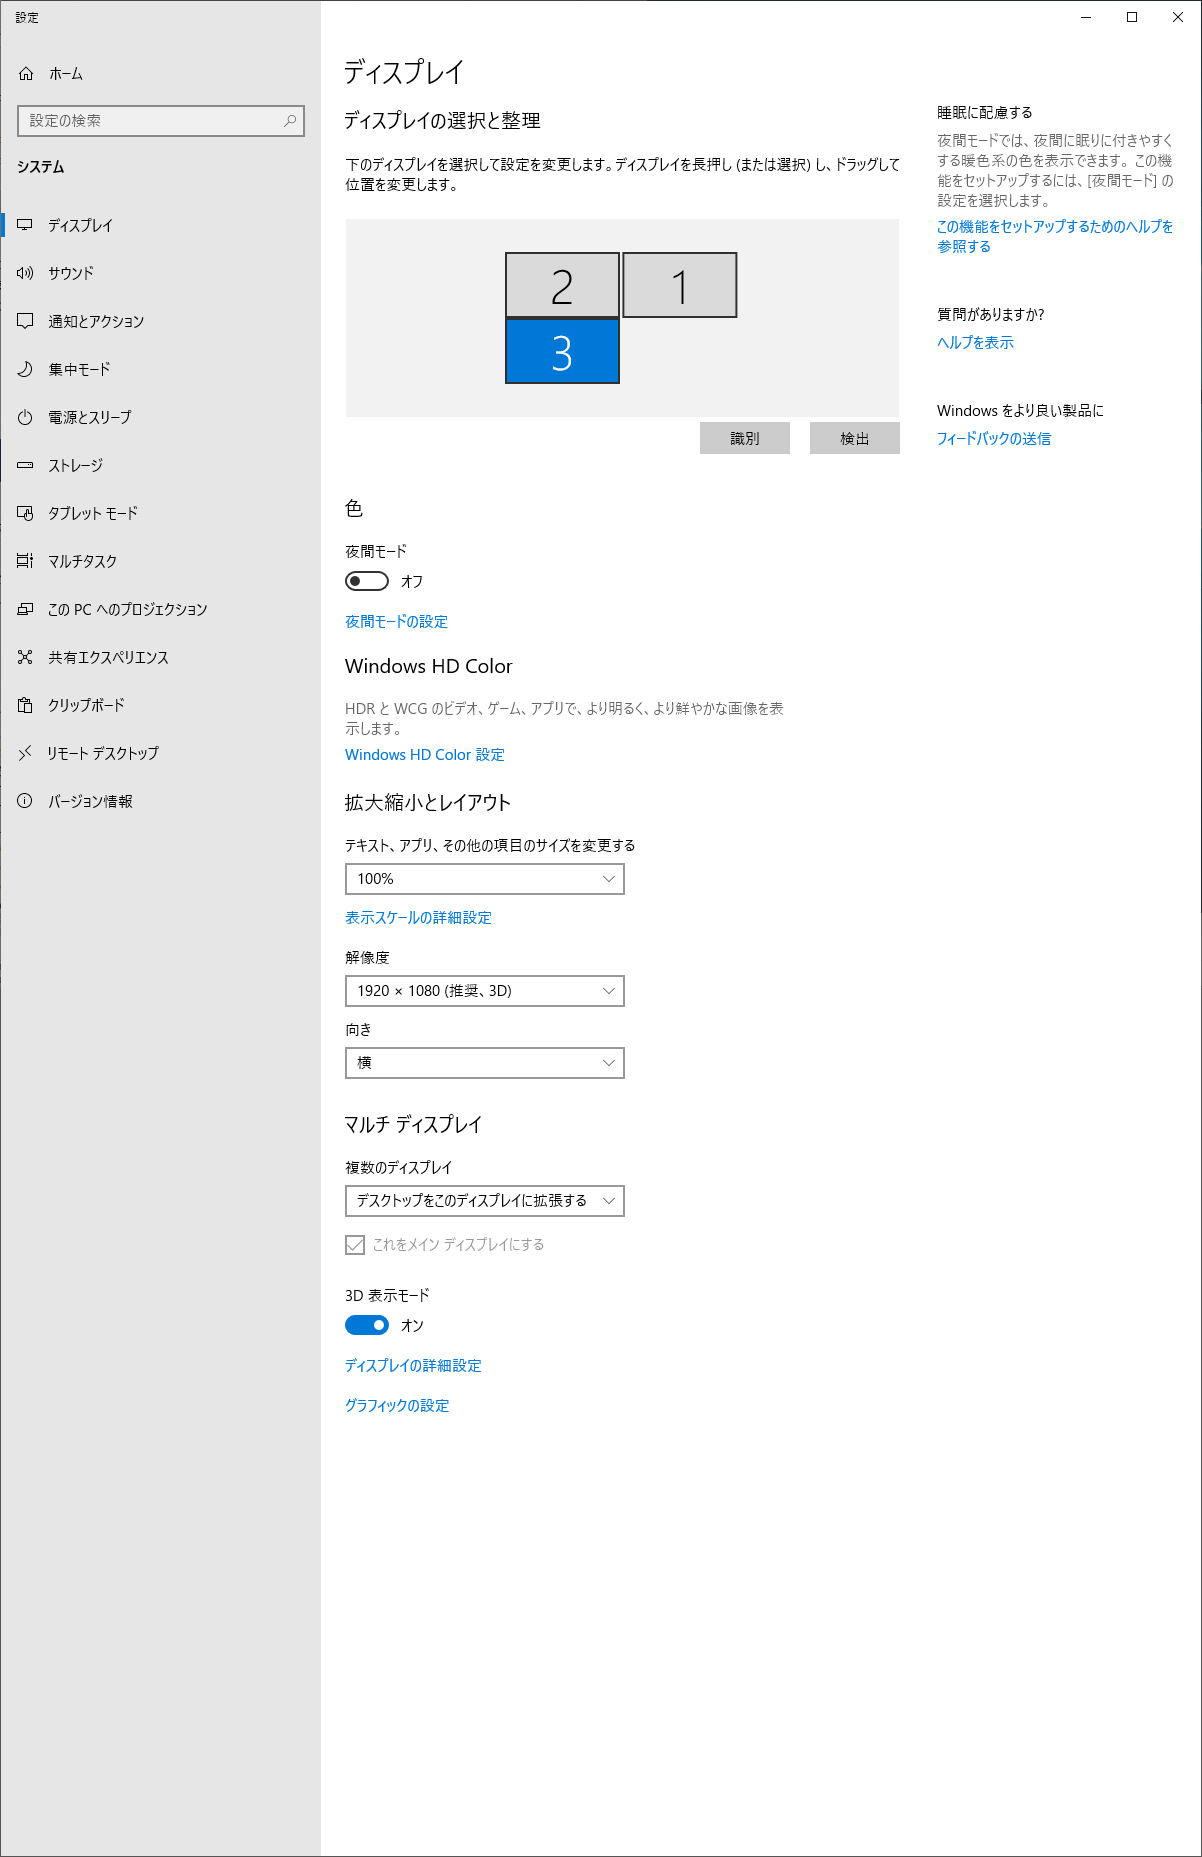Click the Remote Desktop icon
The image size is (1202, 1857).
[25, 753]
